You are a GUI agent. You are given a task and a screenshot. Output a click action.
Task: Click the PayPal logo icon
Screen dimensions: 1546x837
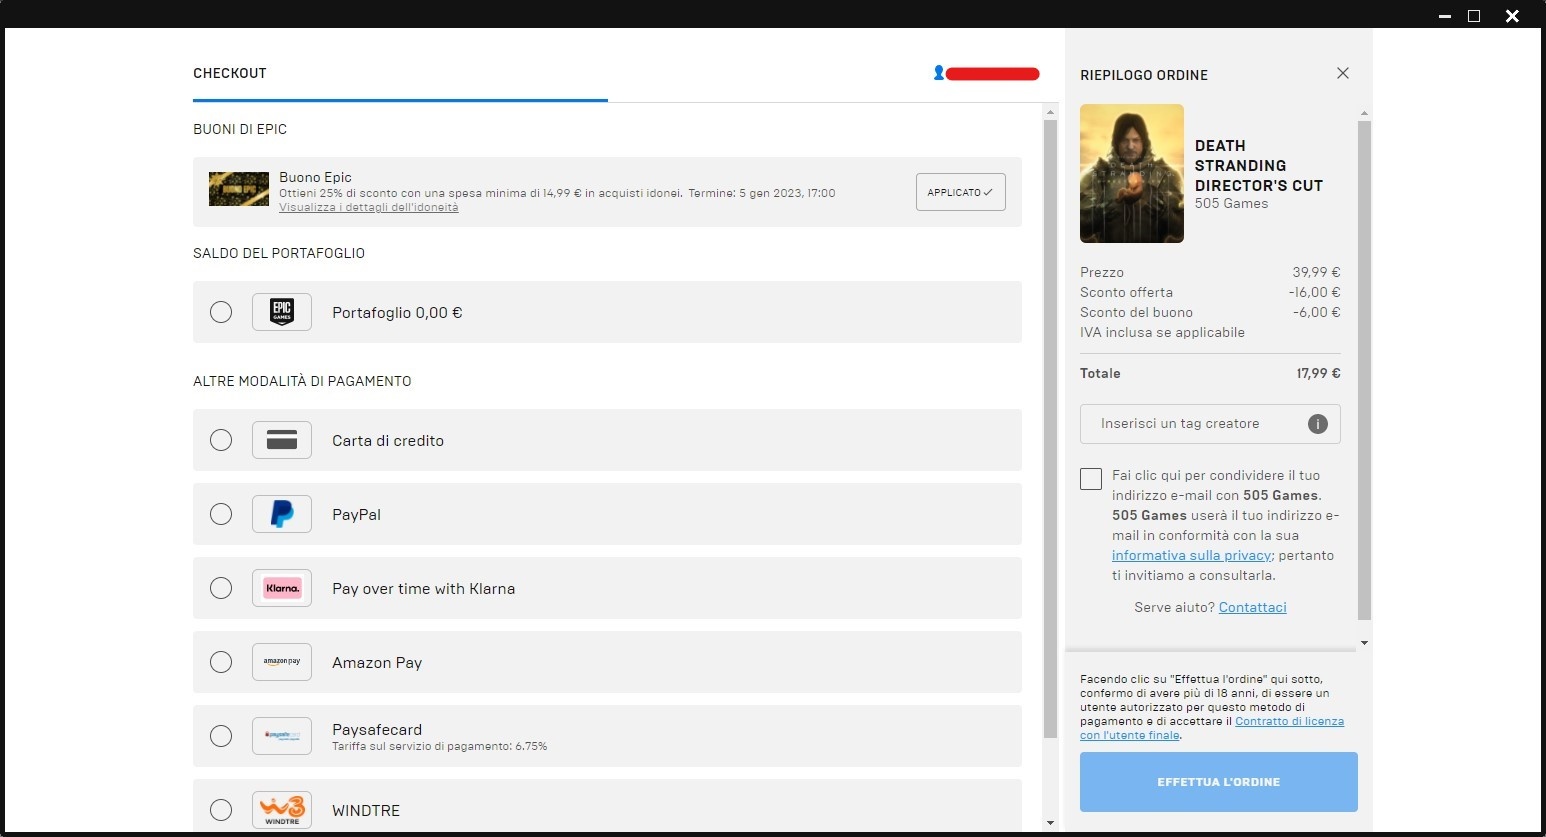[282, 514]
